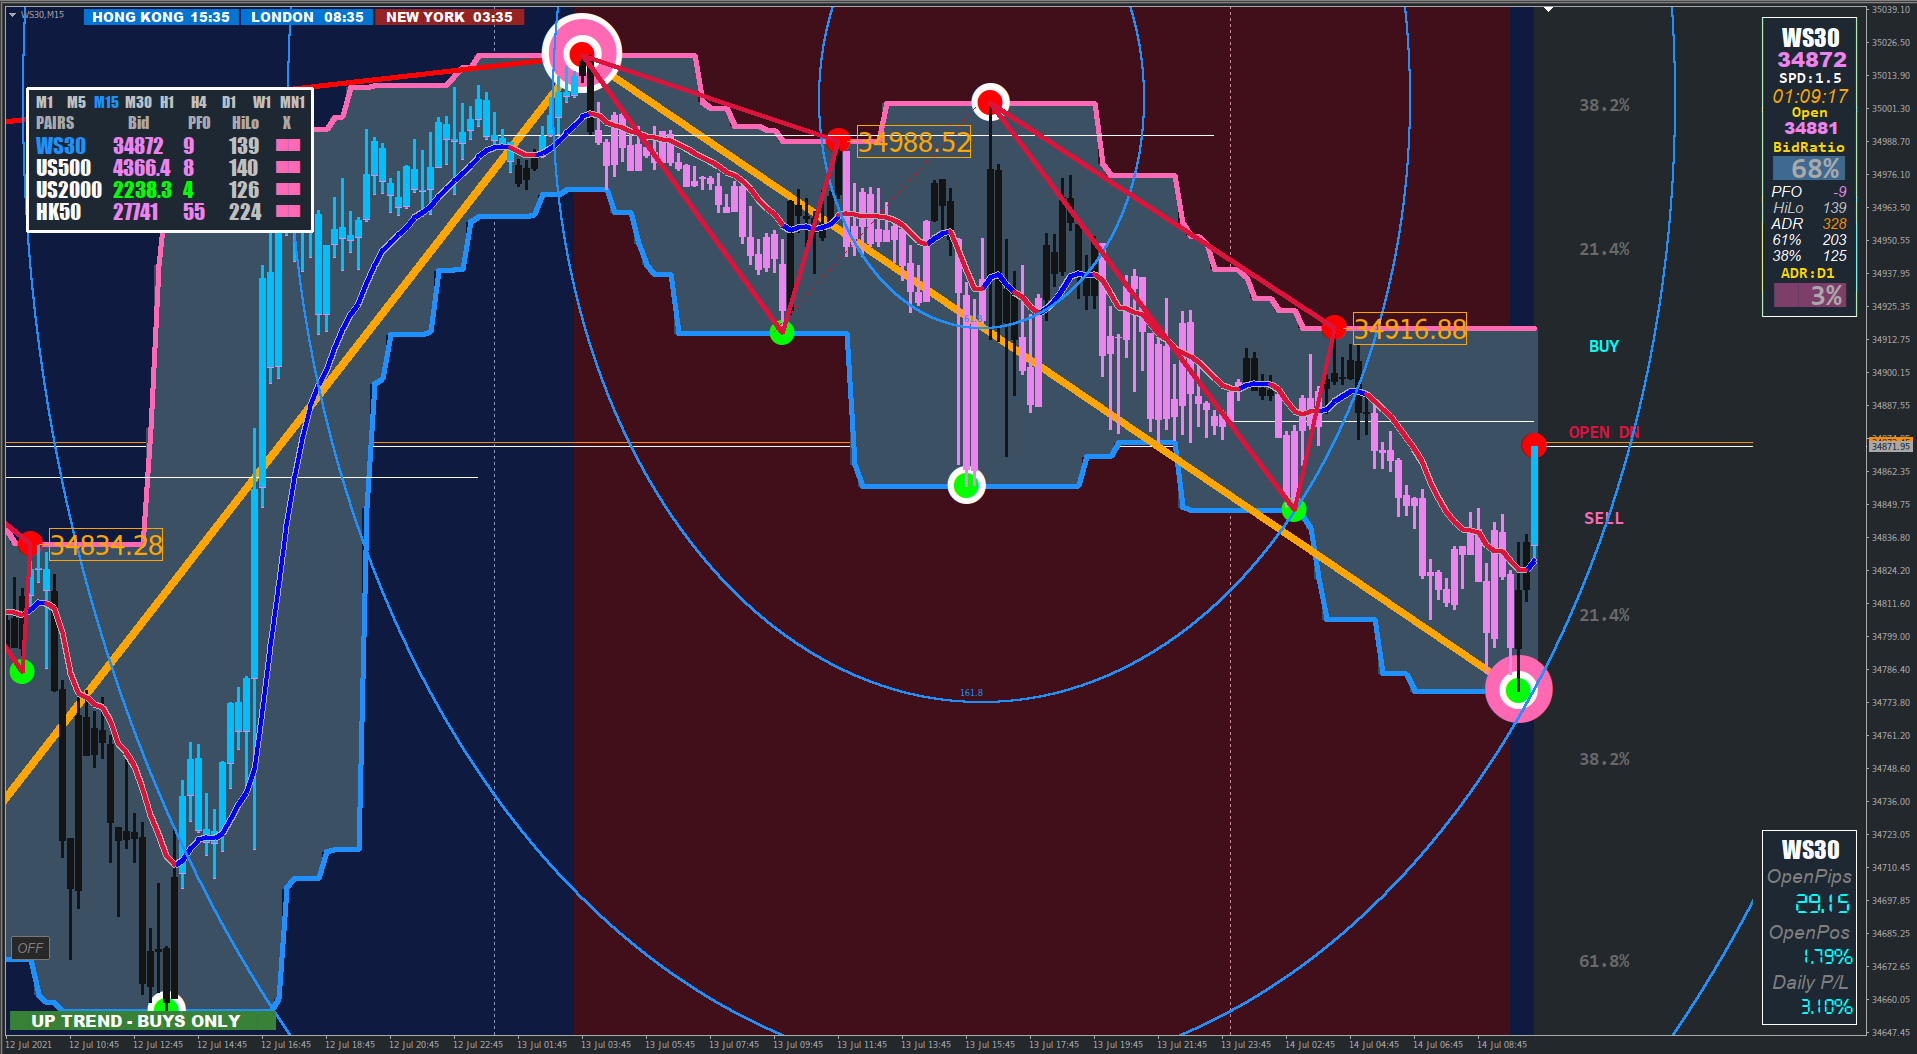Screen dimensions: 1917x1054
Task: Select the D1 timeframe
Action: [x=229, y=102]
